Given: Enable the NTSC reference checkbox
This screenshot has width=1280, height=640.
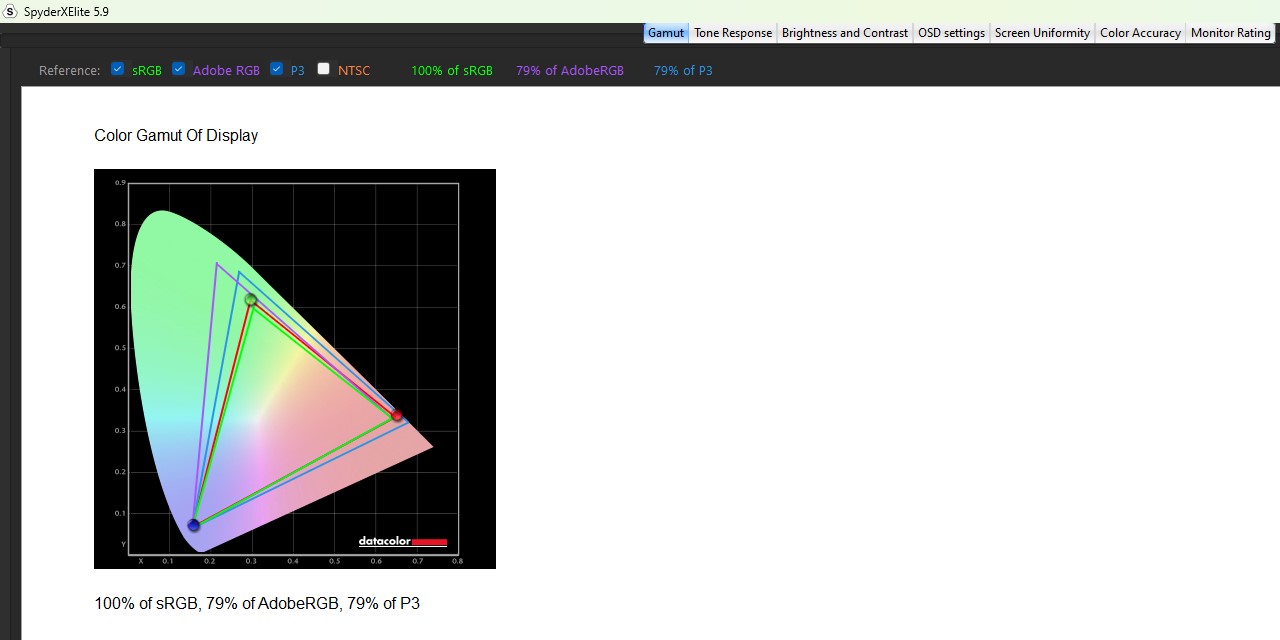Looking at the screenshot, I should click(324, 69).
